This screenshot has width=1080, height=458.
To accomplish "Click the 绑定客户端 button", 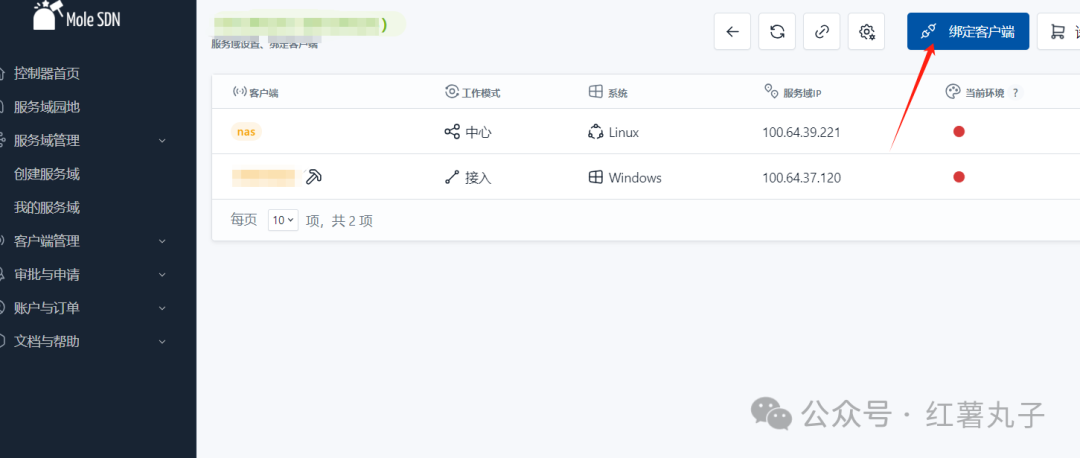I will (968, 32).
